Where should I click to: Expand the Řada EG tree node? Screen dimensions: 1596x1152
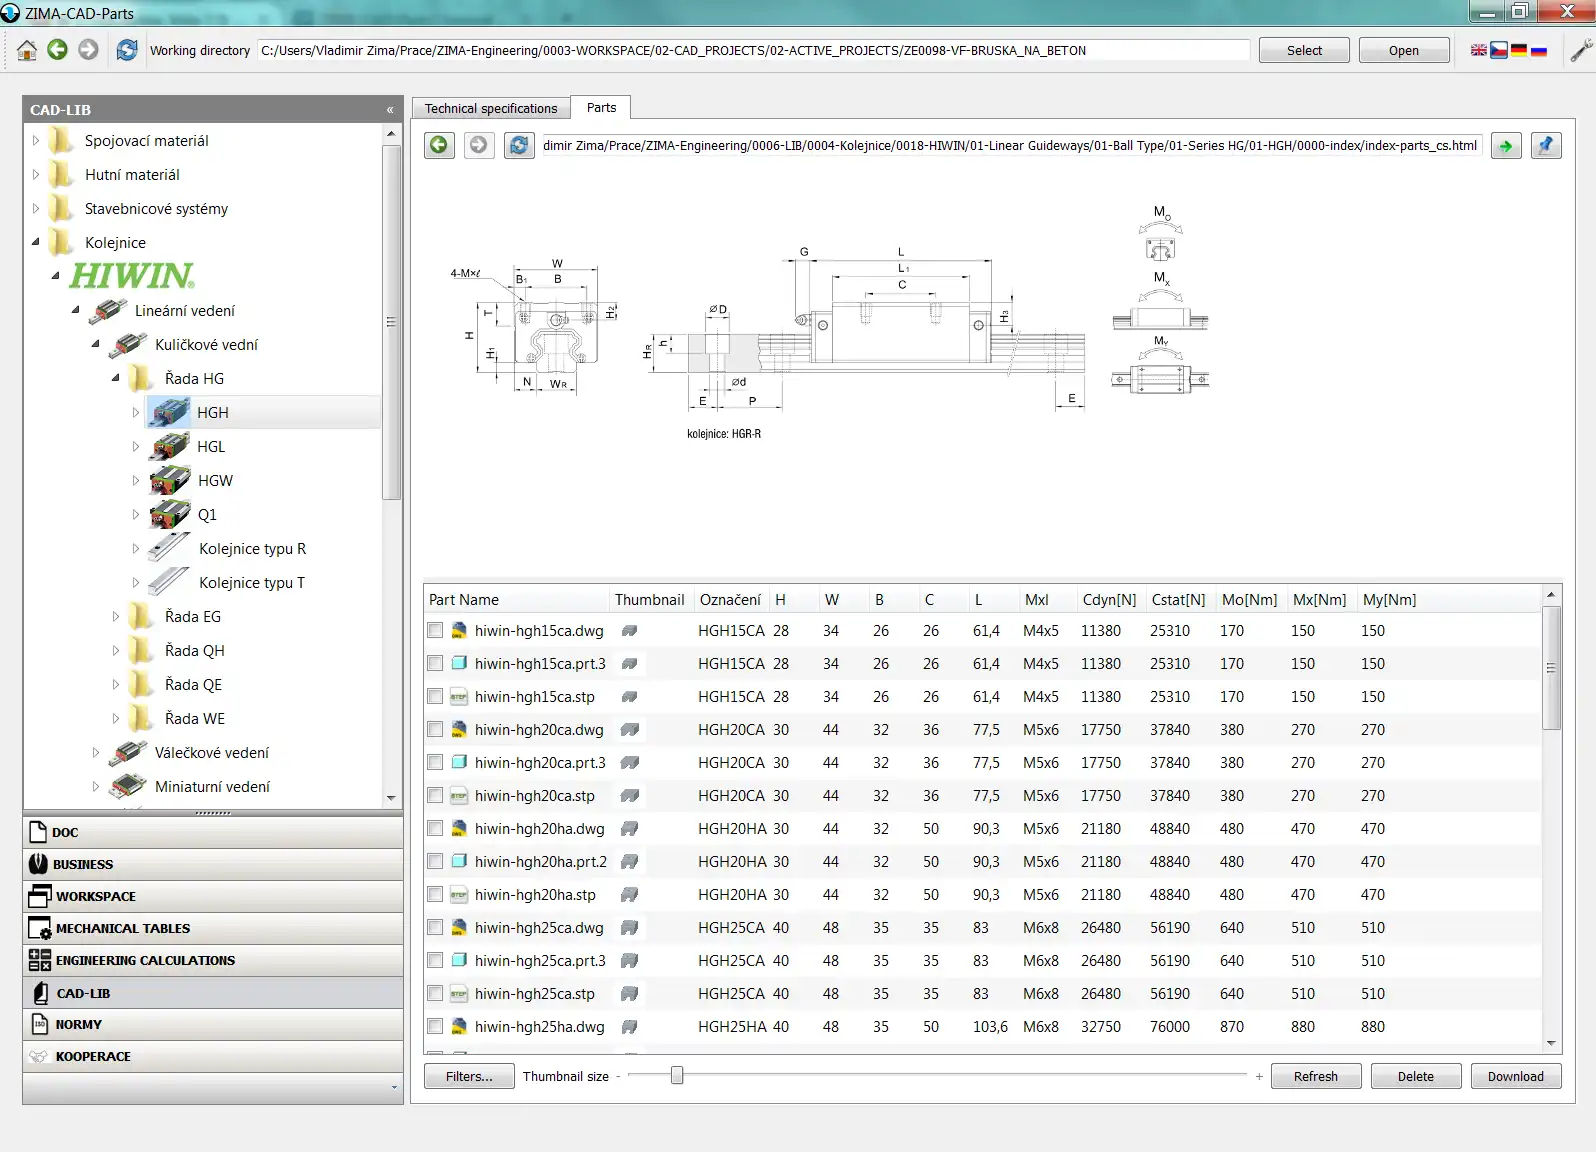116,617
